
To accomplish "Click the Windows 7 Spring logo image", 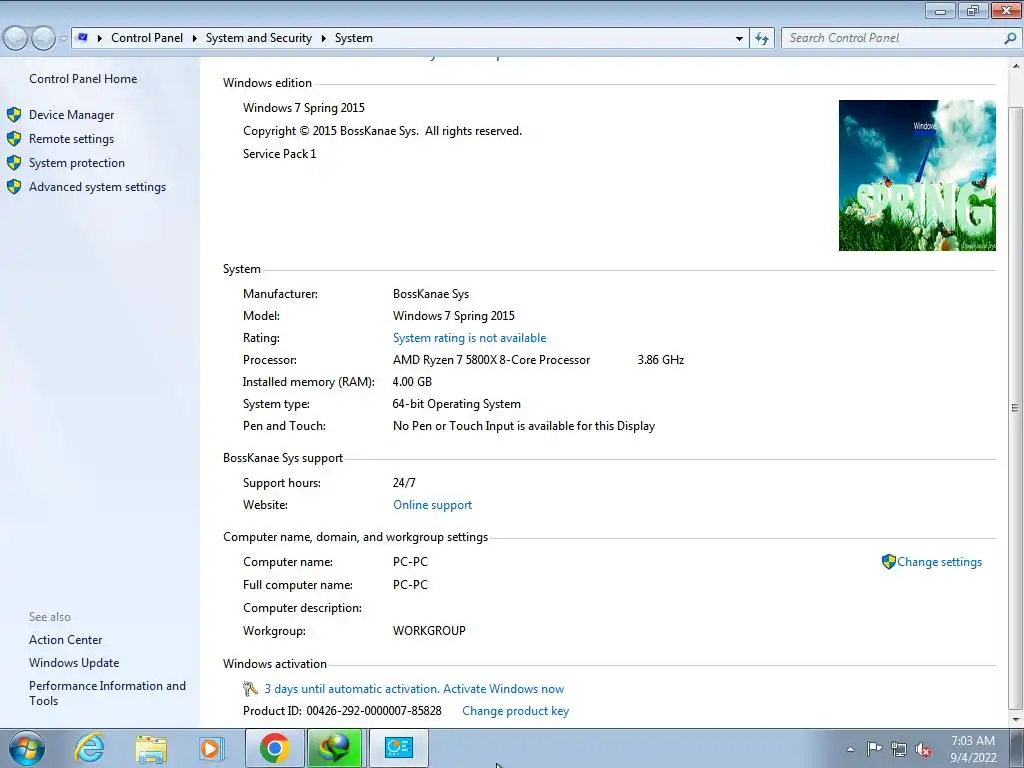I will coord(917,175).
